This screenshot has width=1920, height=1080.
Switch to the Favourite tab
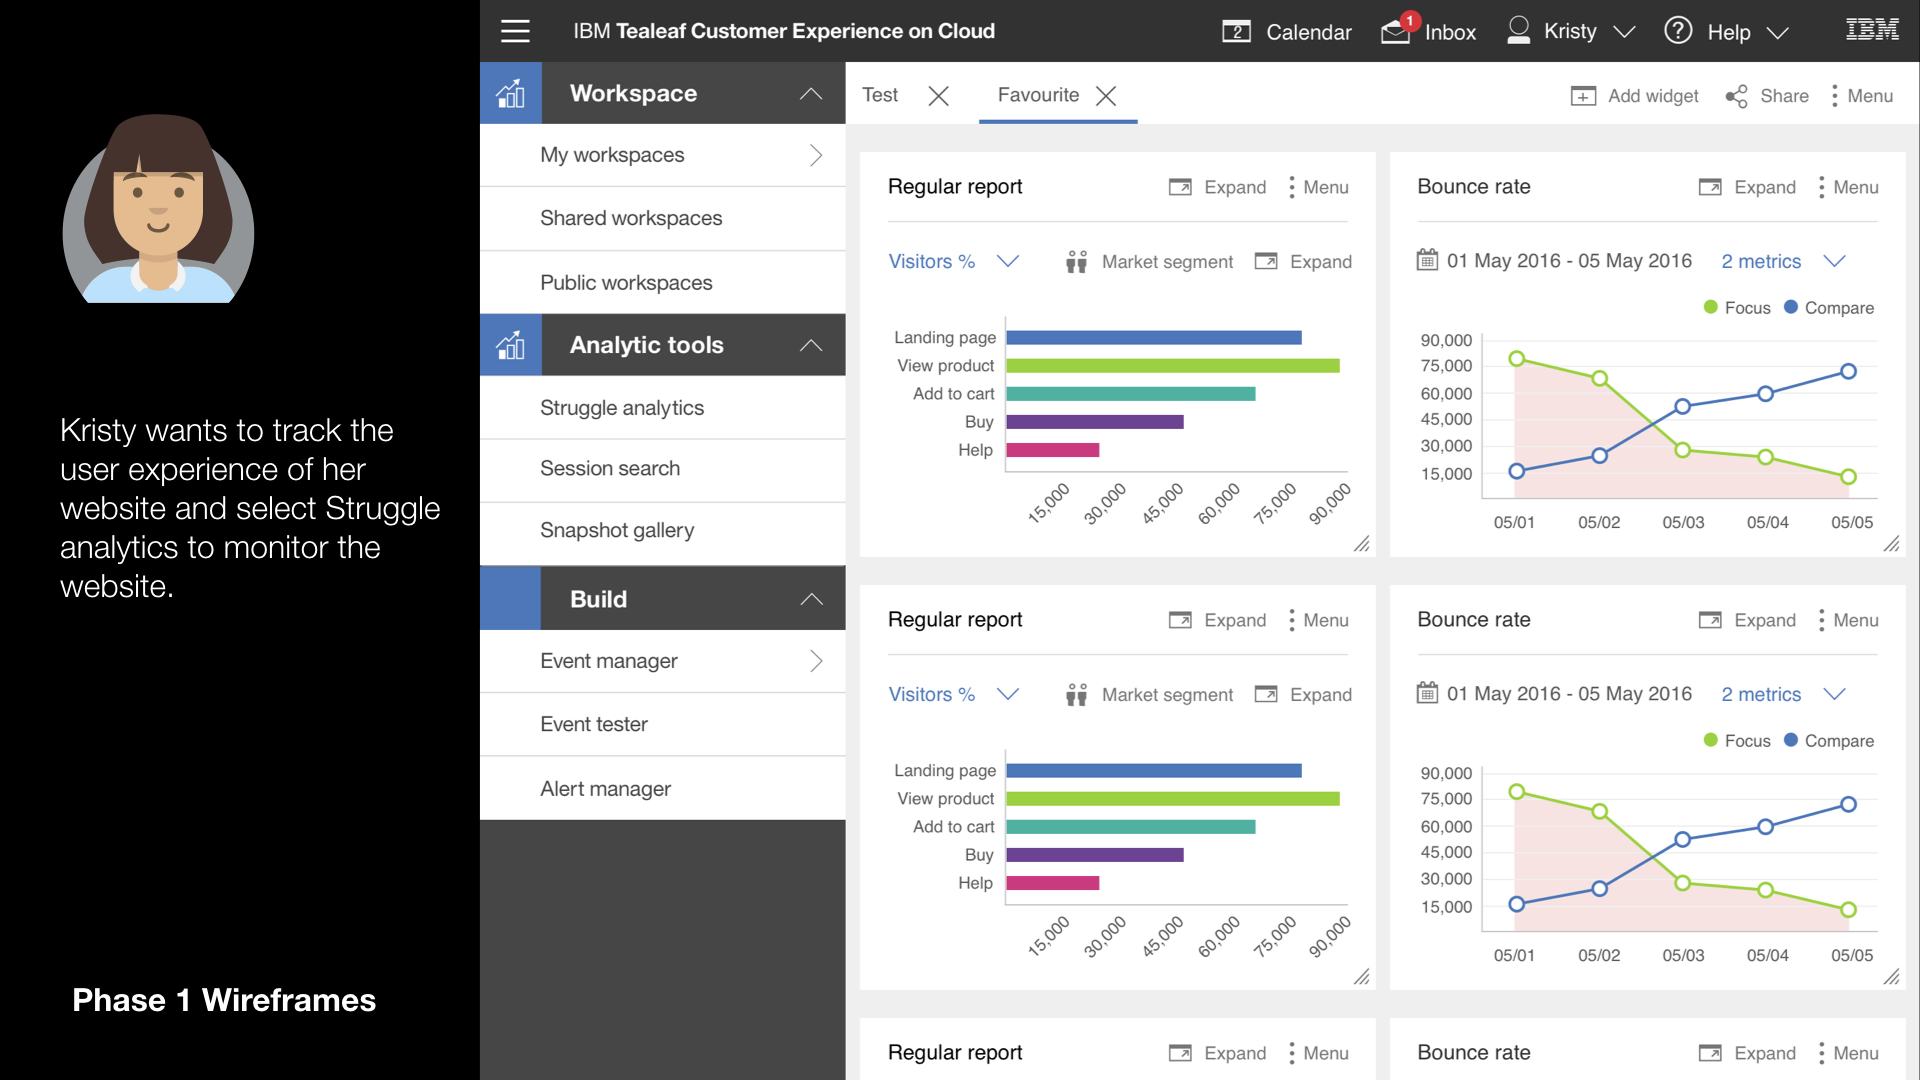(x=1038, y=95)
